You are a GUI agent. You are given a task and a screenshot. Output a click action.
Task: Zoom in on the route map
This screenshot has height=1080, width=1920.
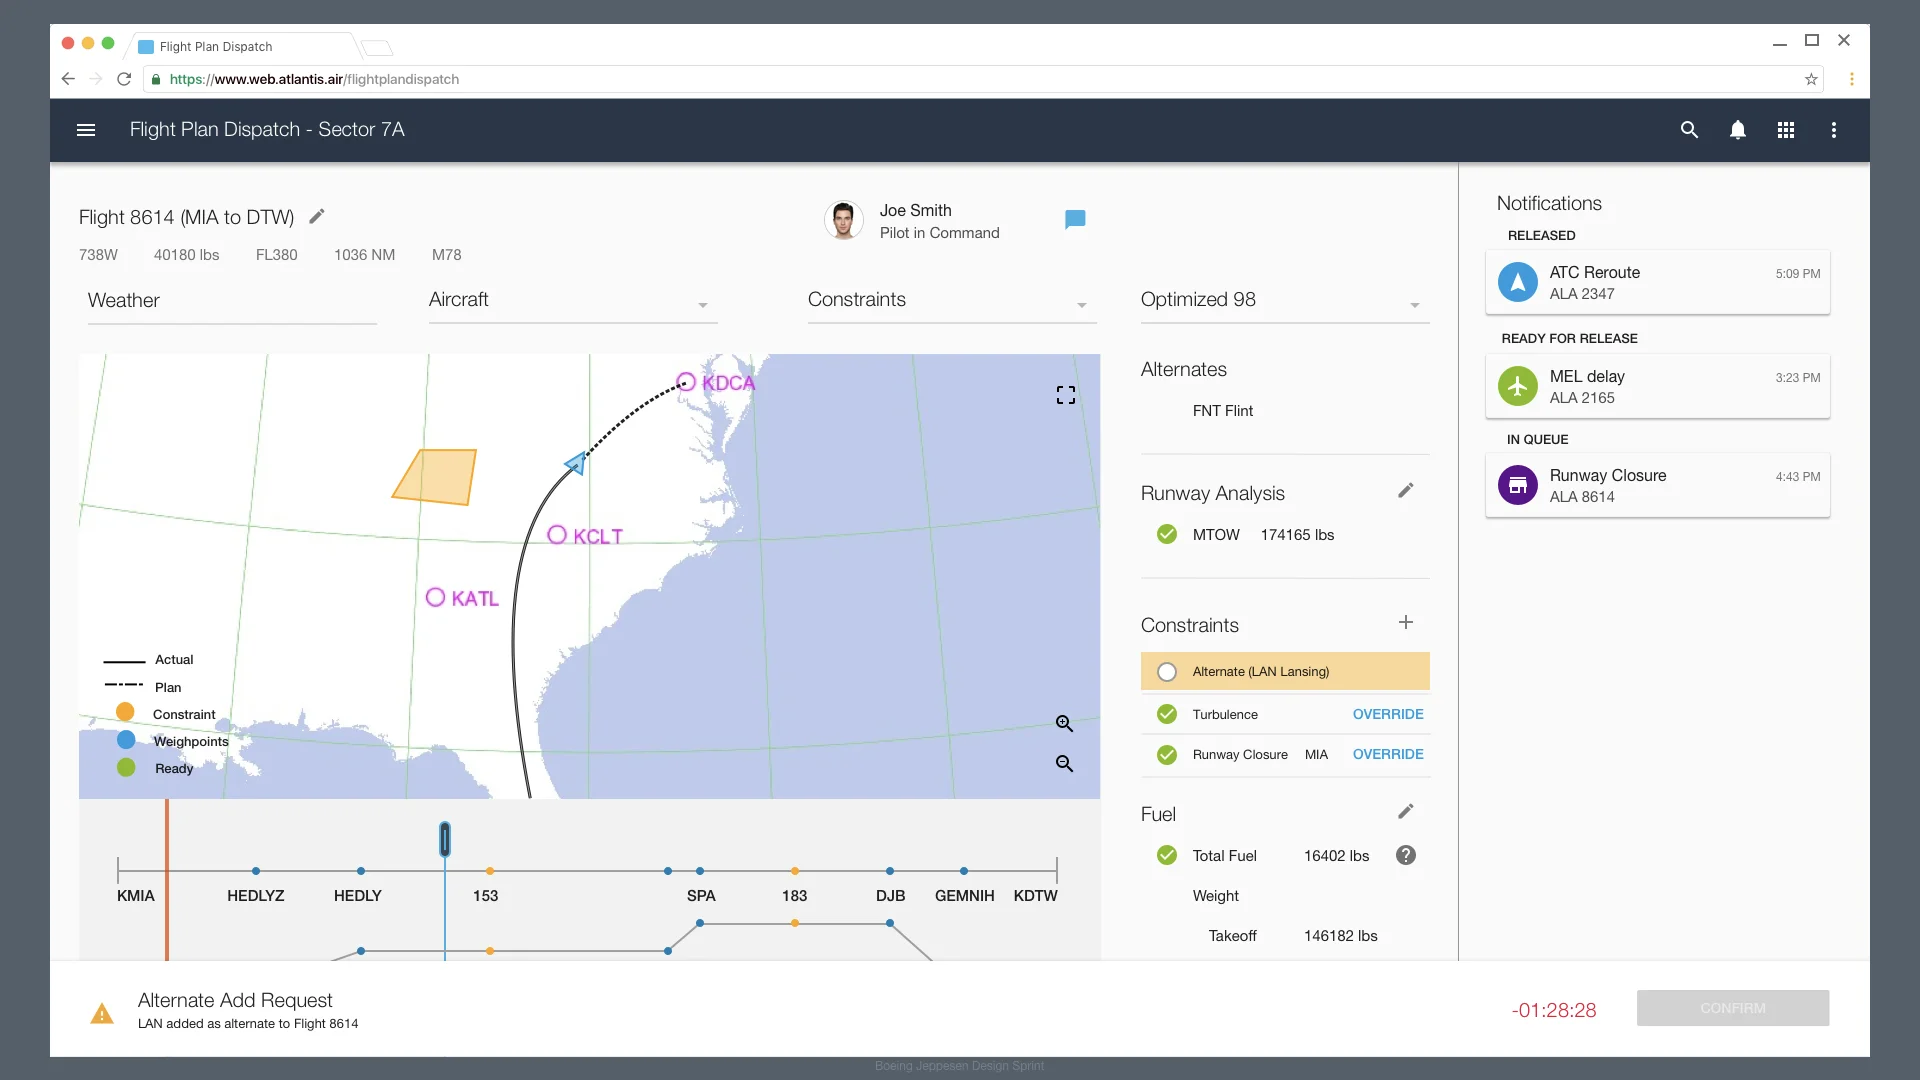pos(1064,723)
